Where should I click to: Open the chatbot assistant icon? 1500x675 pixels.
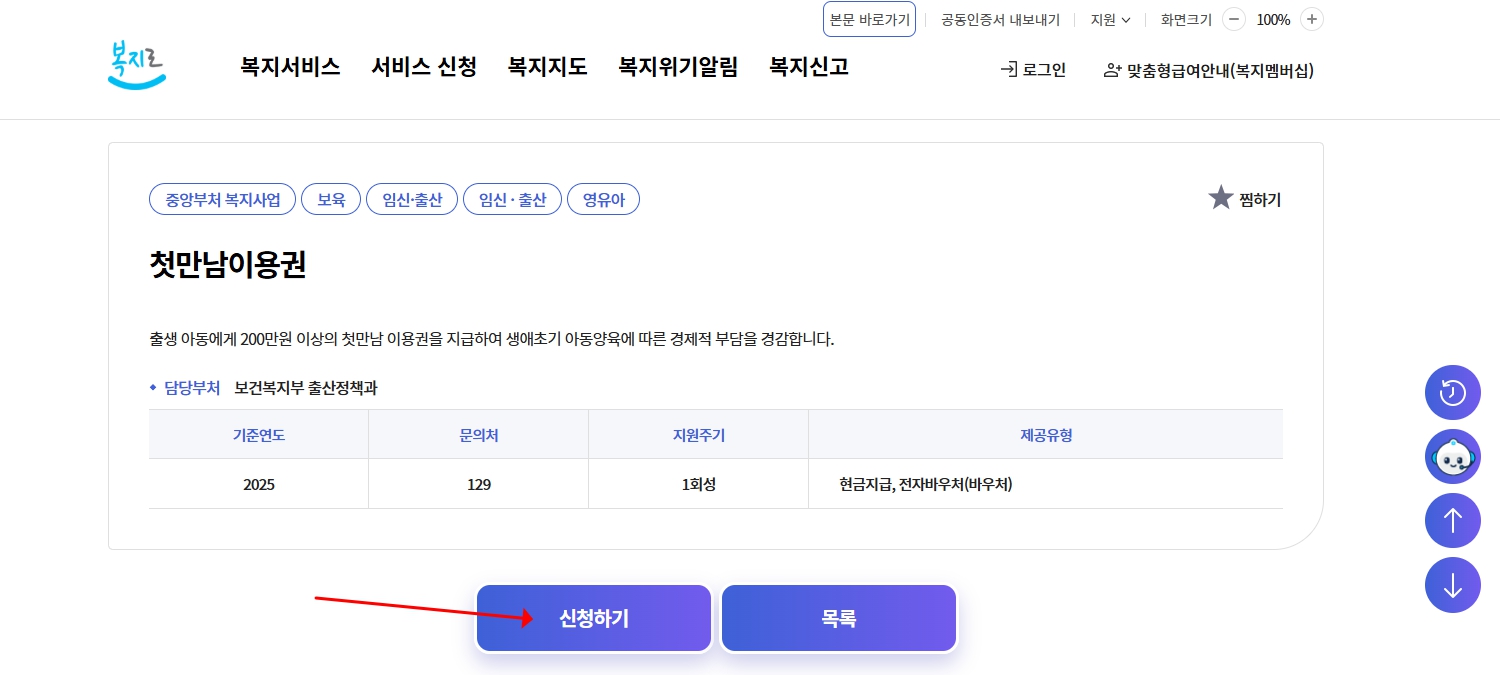(x=1452, y=457)
